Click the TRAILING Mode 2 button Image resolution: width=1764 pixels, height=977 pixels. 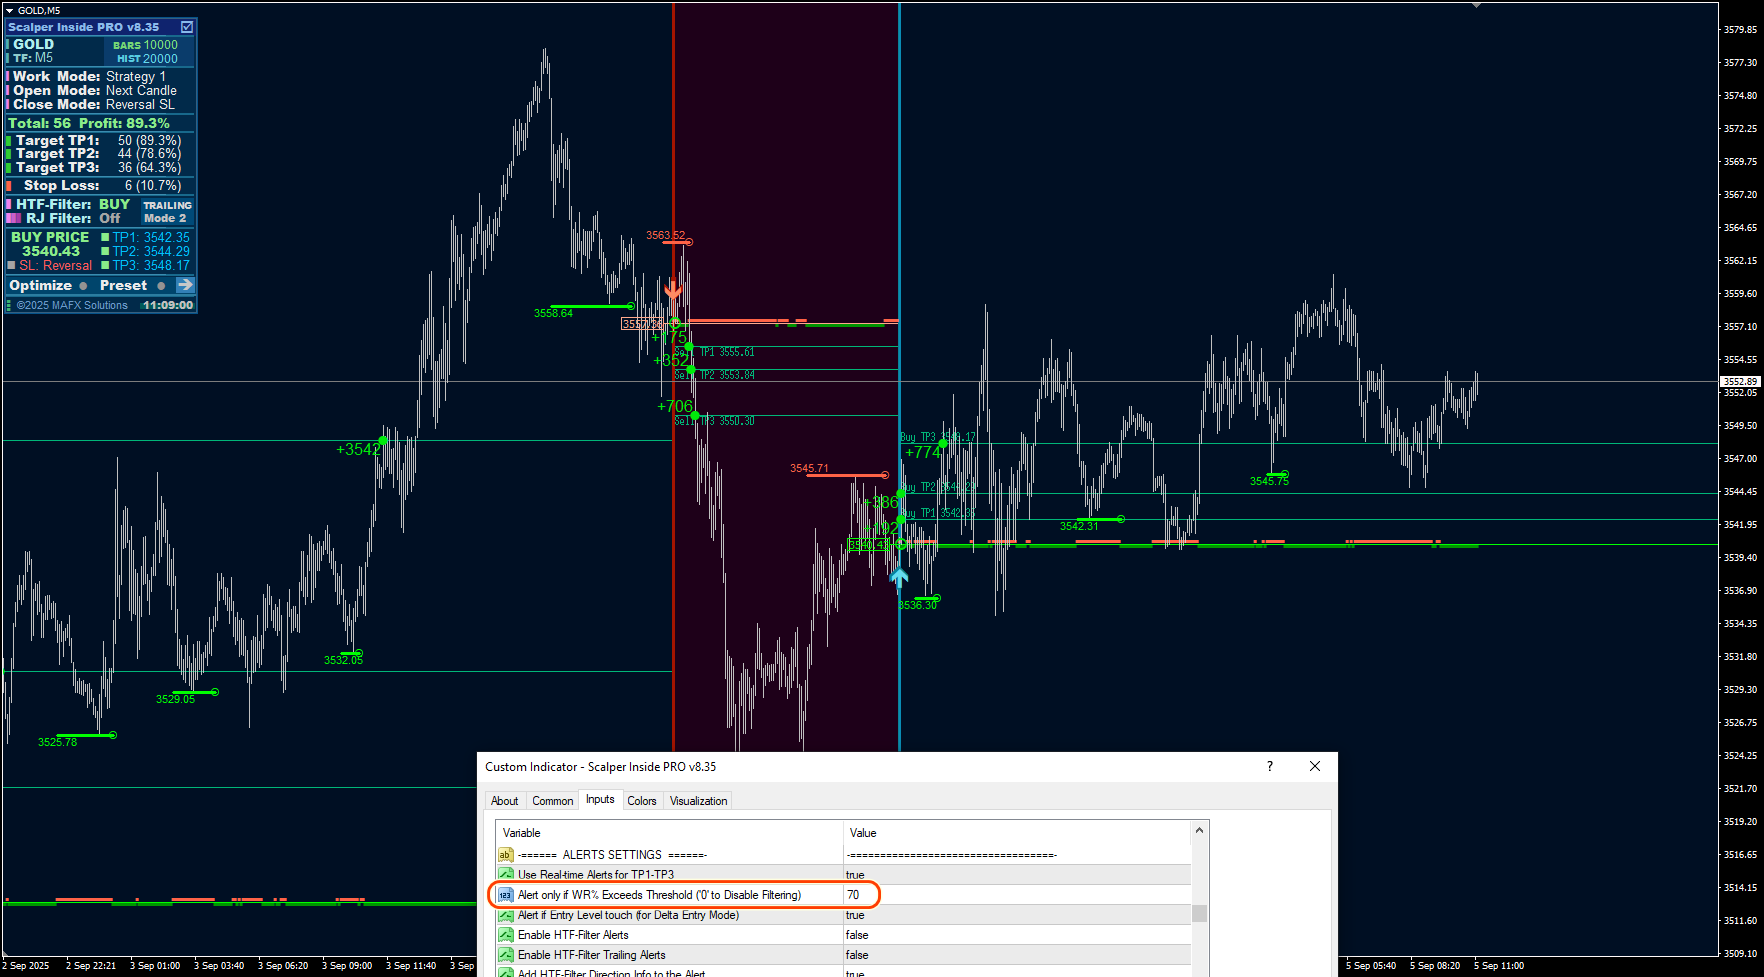[x=166, y=211]
